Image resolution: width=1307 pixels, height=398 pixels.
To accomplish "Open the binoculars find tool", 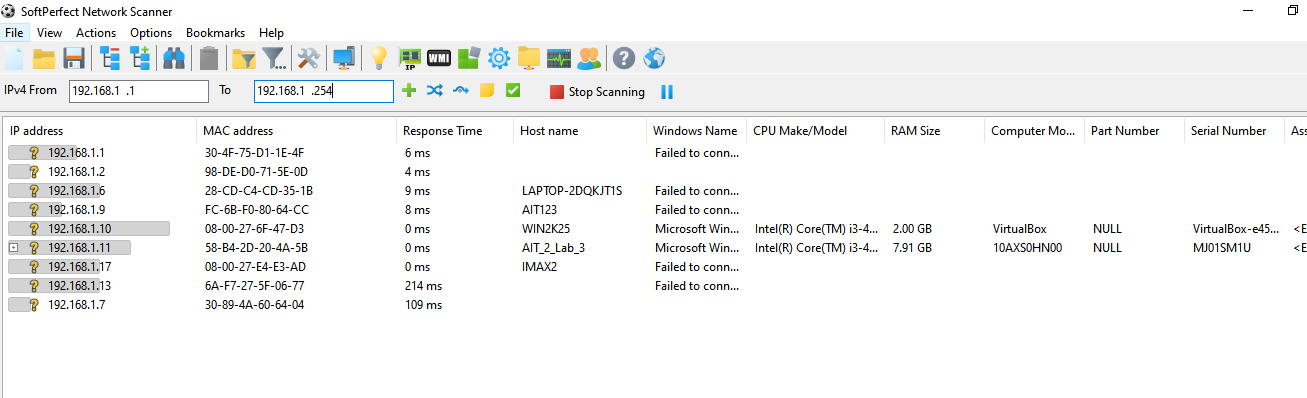I will pos(174,58).
